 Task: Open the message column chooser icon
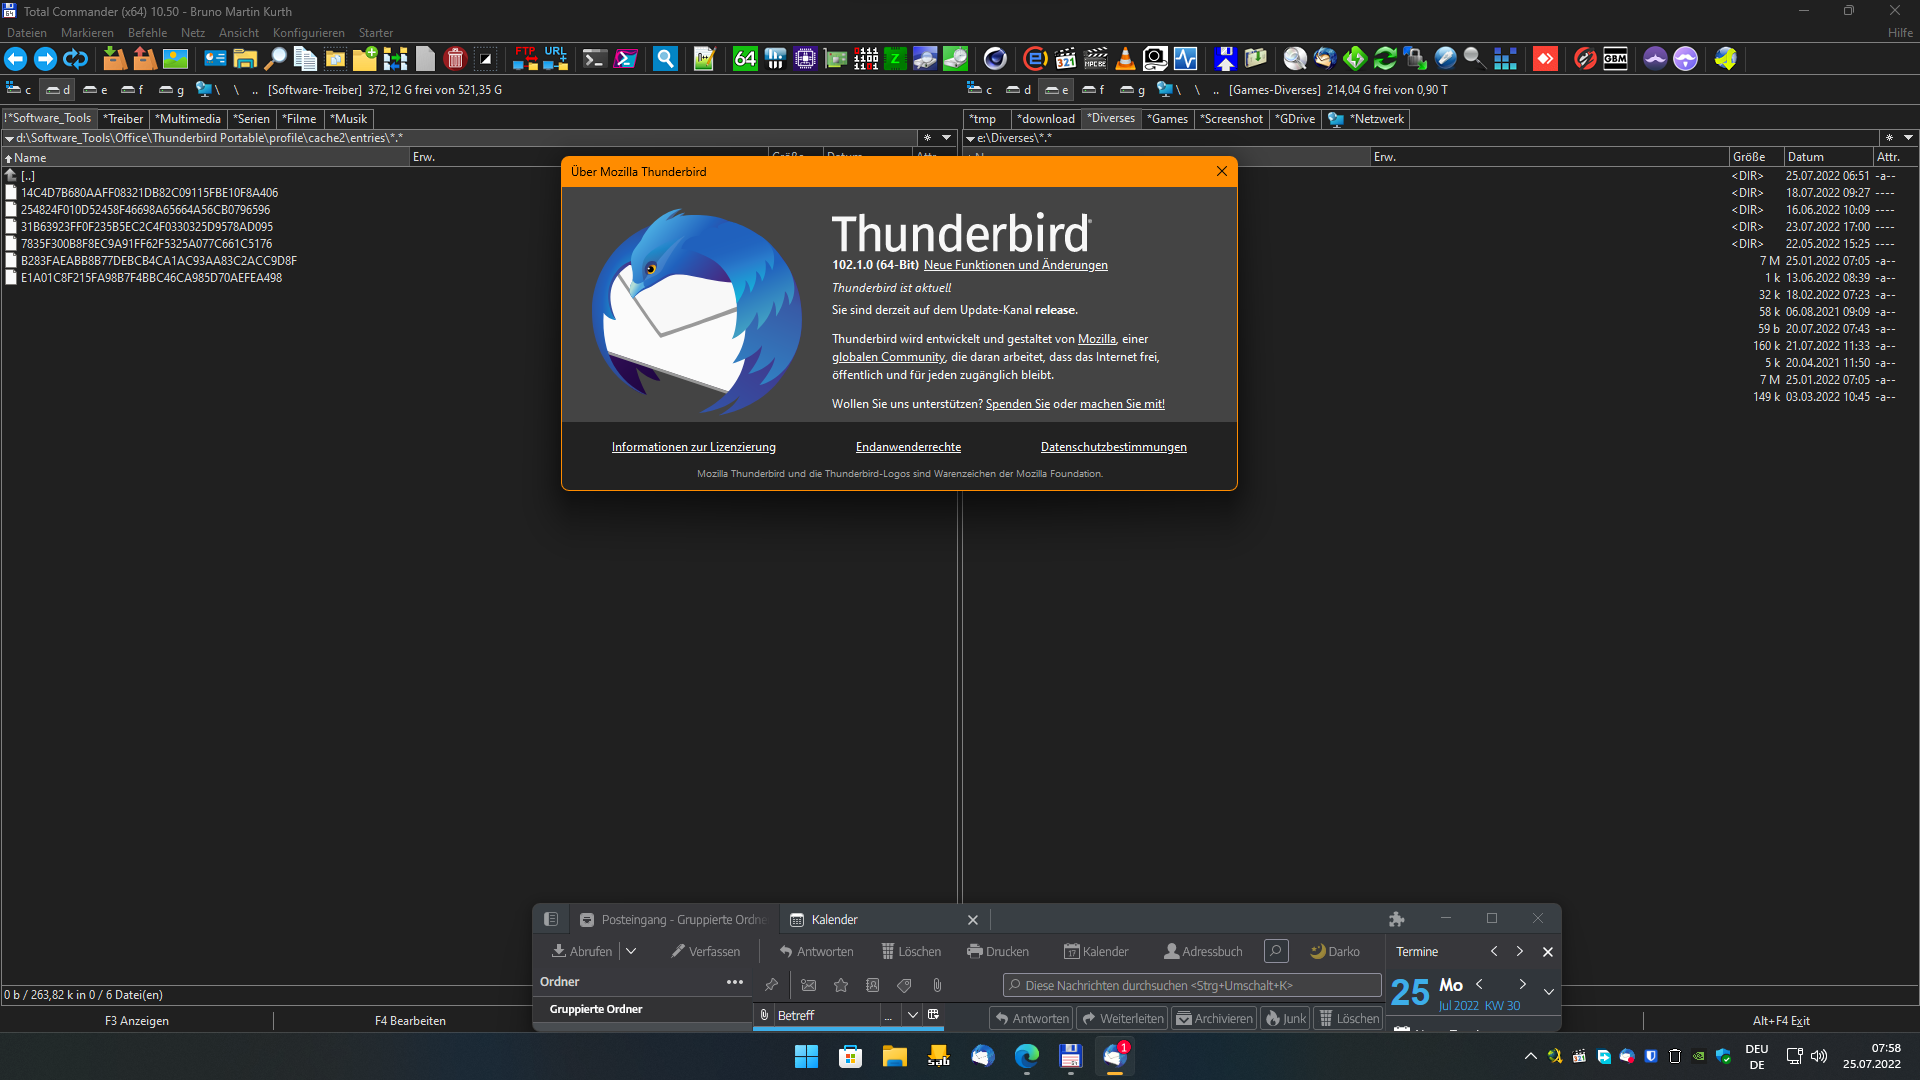tap(933, 1015)
